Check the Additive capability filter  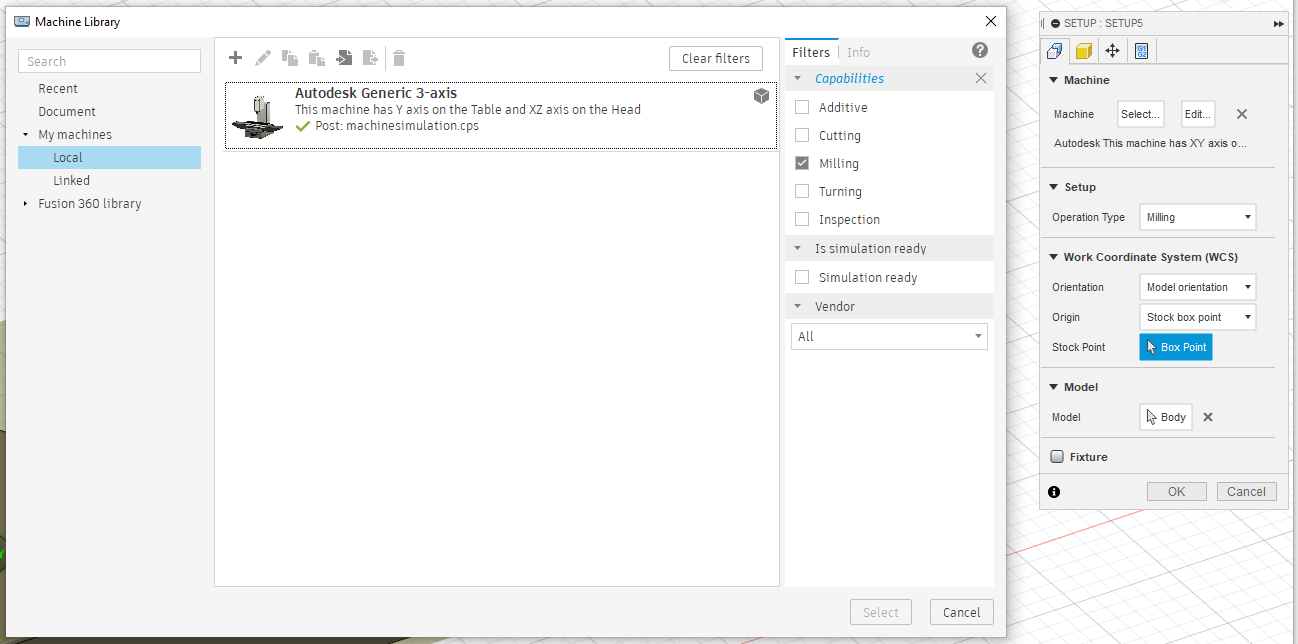(802, 107)
